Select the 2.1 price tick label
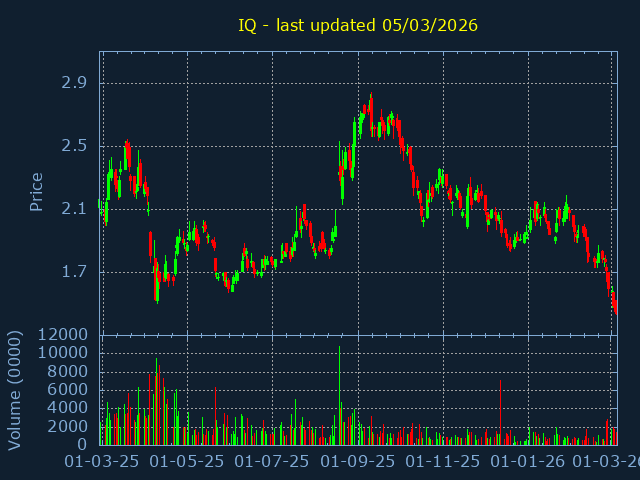 [74, 209]
